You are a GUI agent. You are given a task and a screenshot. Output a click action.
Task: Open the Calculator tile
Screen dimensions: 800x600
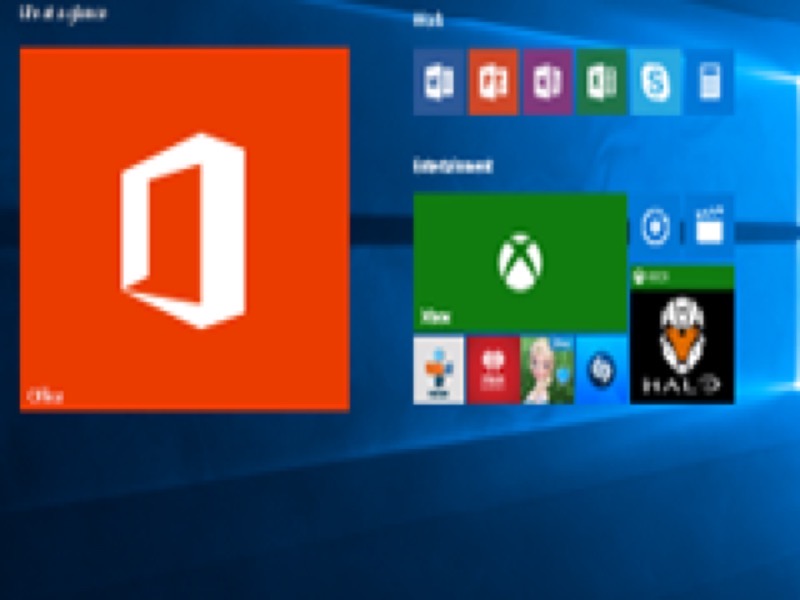[x=709, y=82]
